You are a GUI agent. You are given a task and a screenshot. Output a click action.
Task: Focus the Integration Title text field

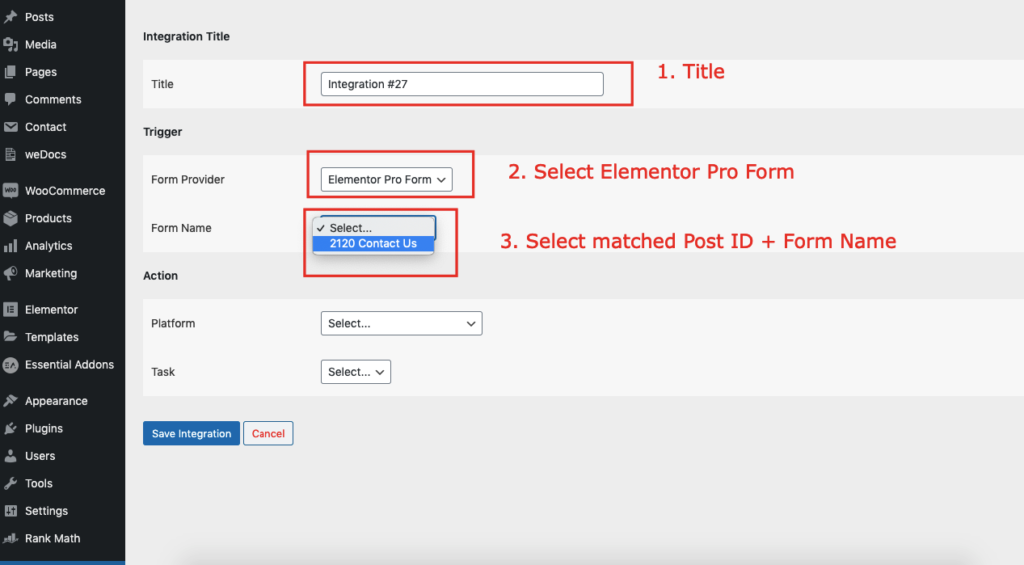(462, 84)
